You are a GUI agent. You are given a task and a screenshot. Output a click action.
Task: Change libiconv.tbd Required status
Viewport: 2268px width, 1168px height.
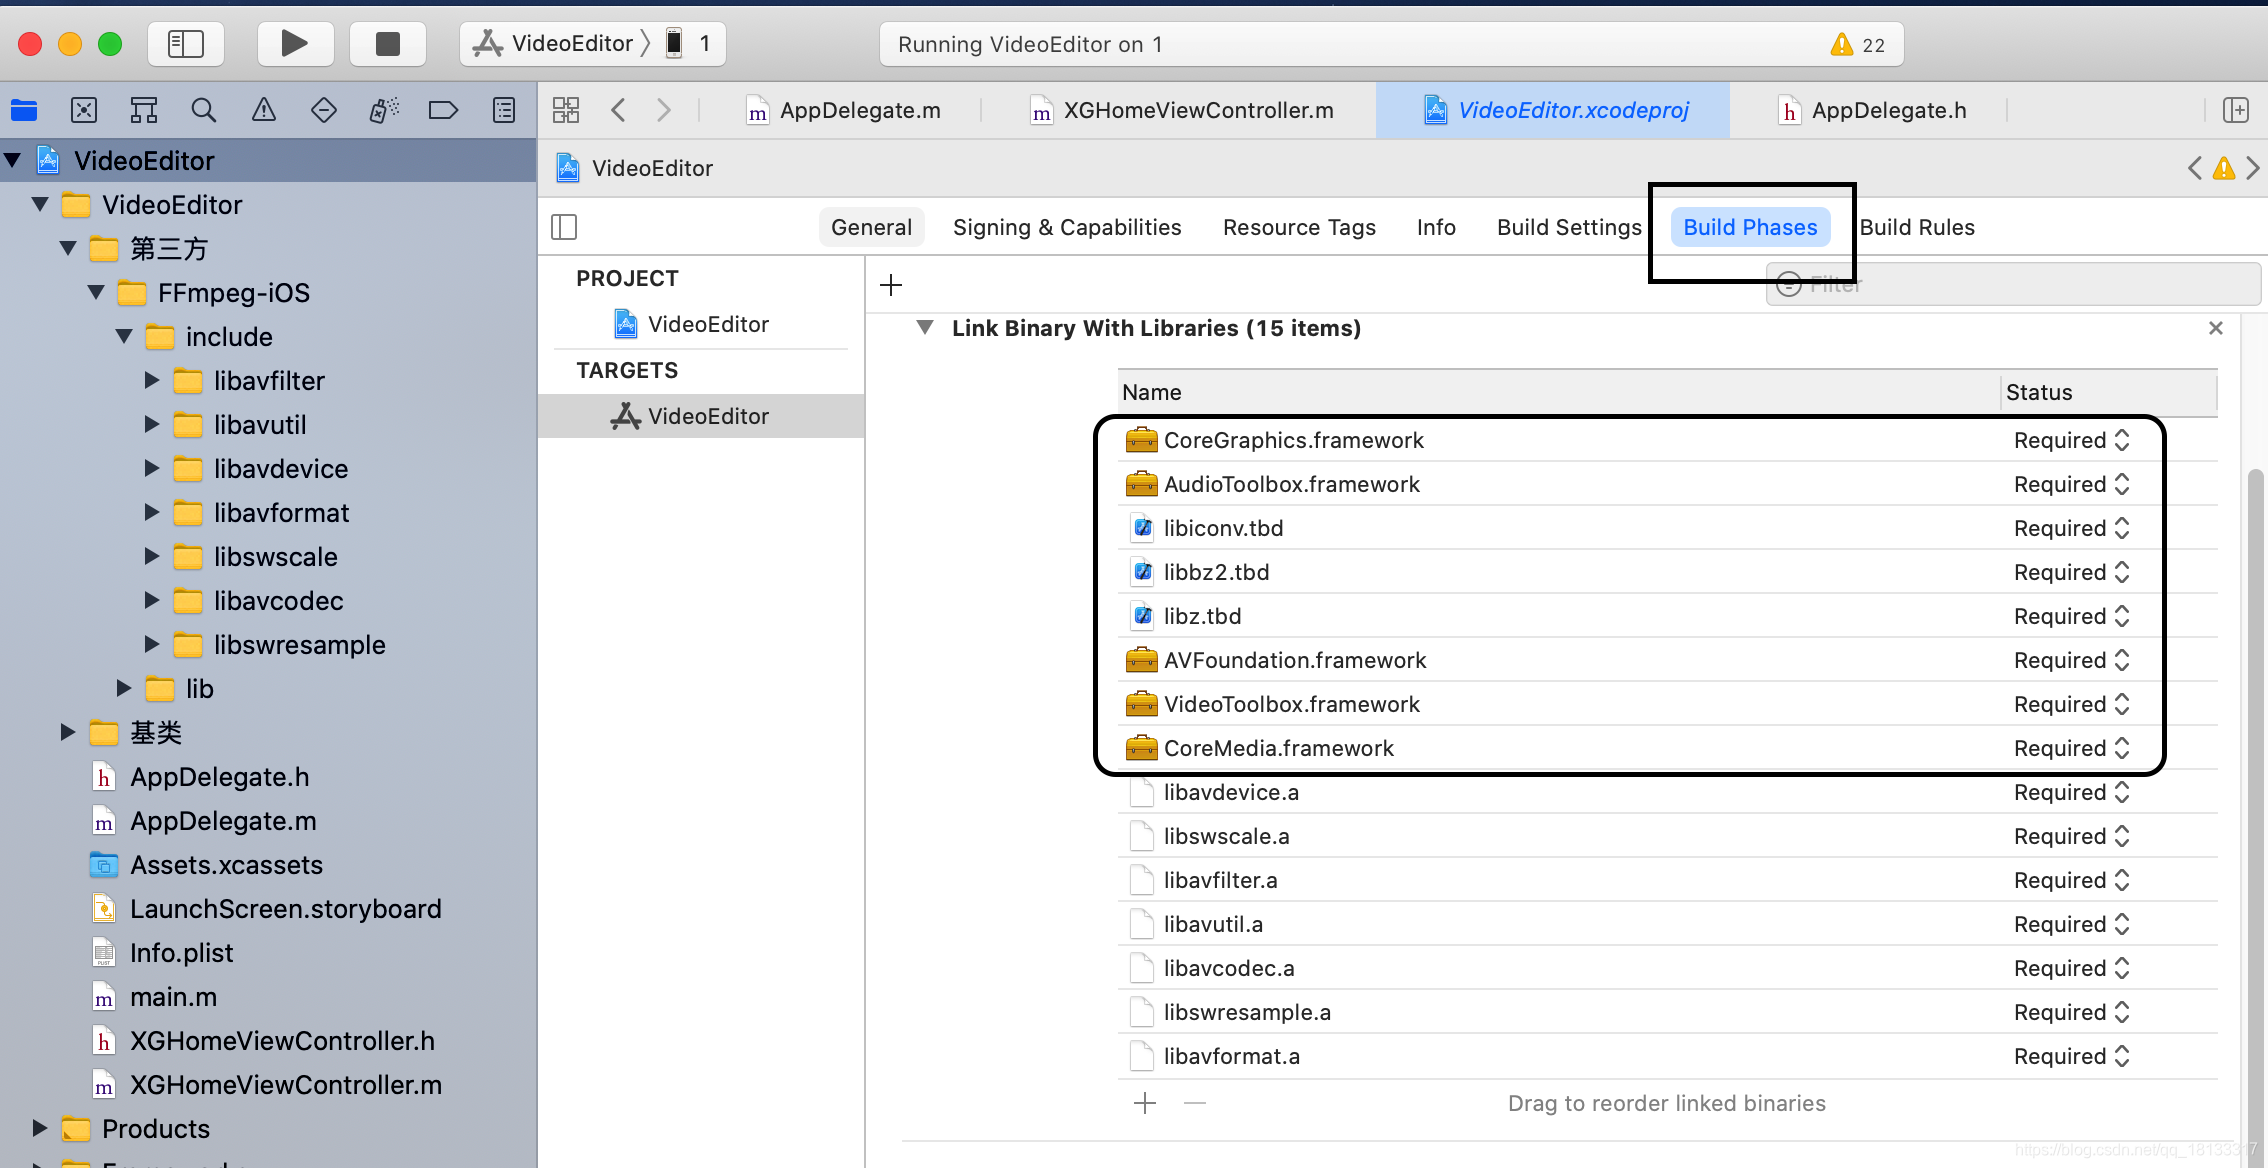point(2072,528)
